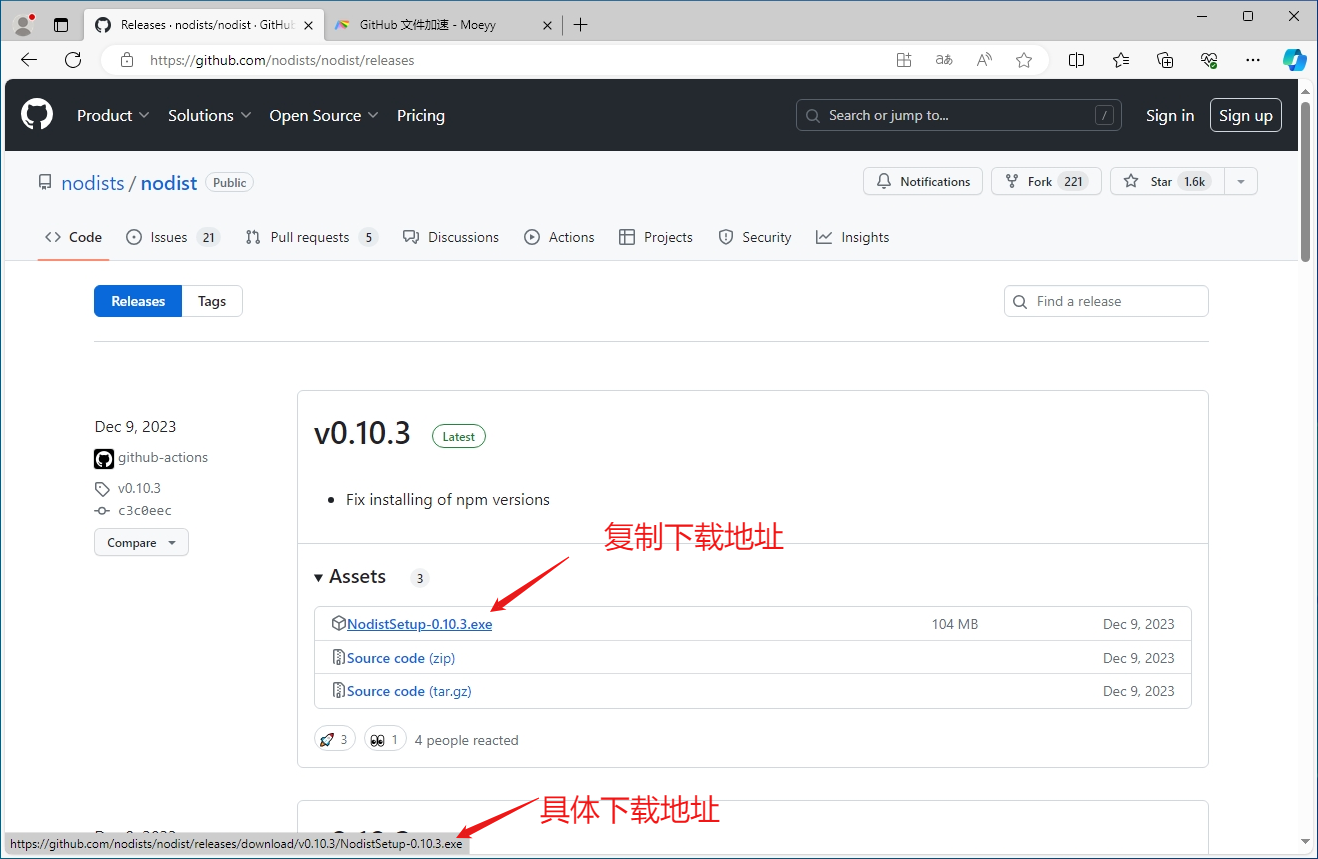
Task: Download NodistSetup-0.10.3.exe
Action: [420, 624]
